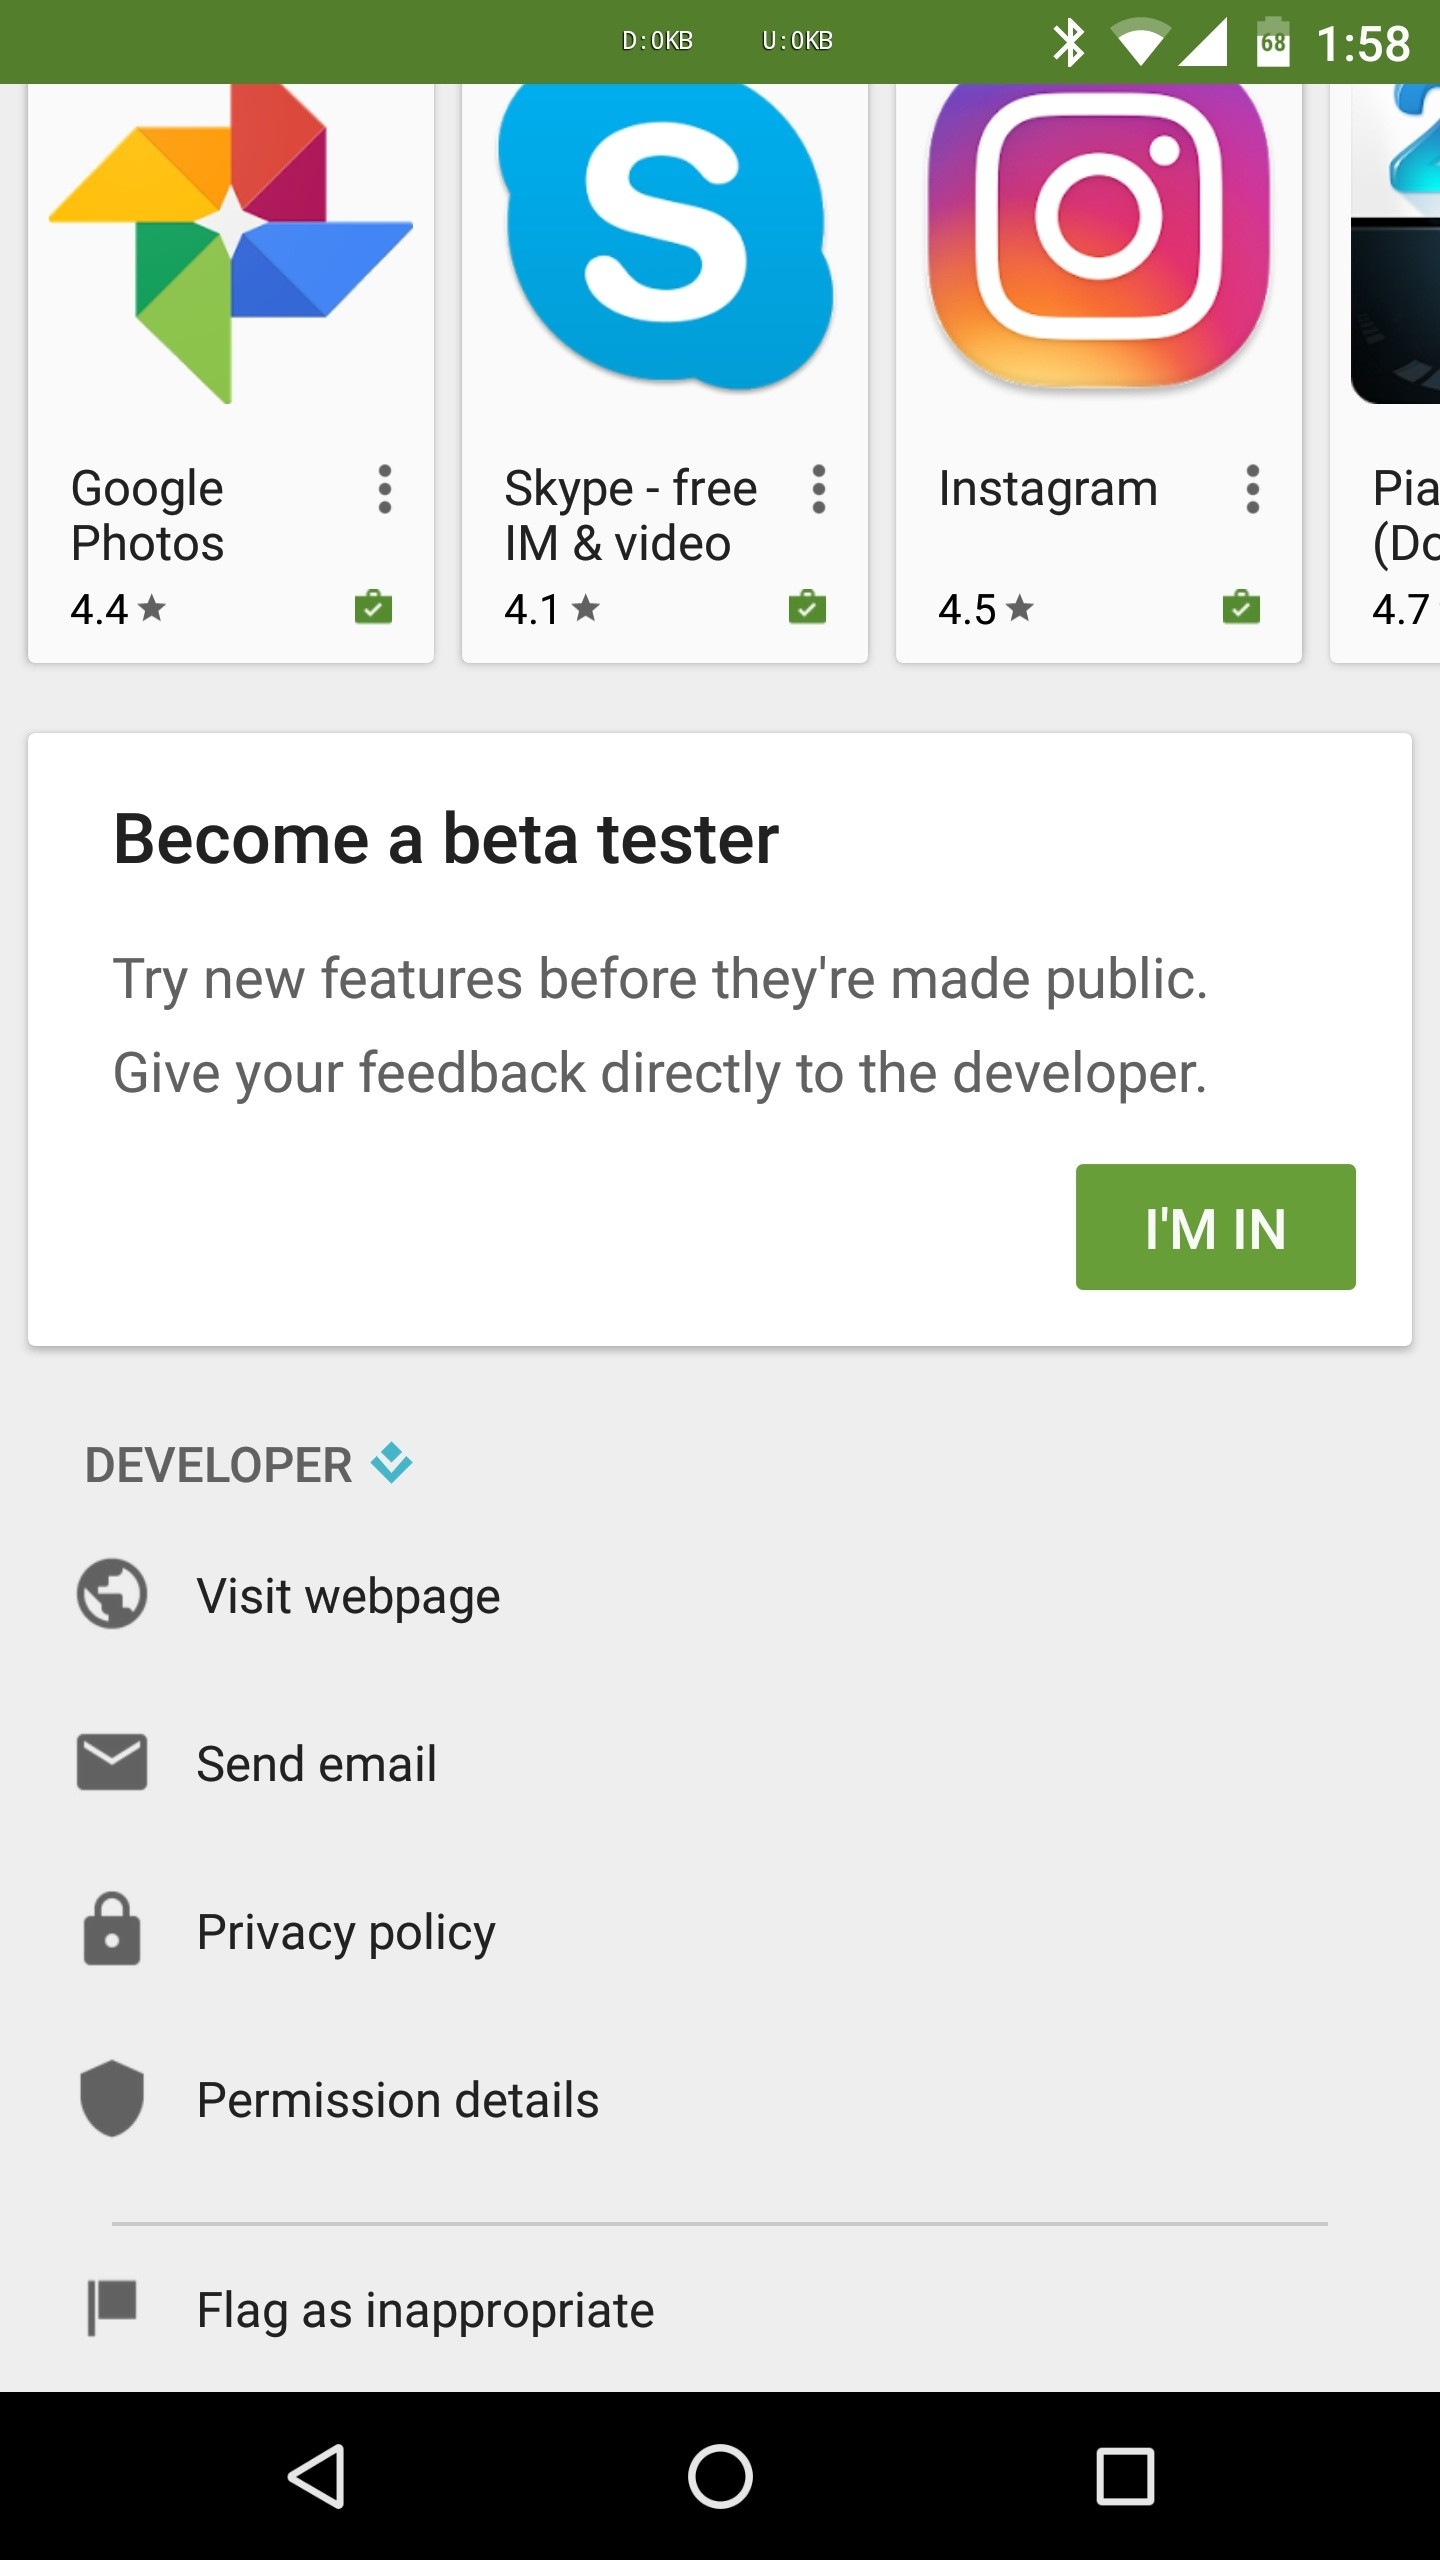Open the developer's Privacy policy
1440x2560 pixels.
point(345,1930)
